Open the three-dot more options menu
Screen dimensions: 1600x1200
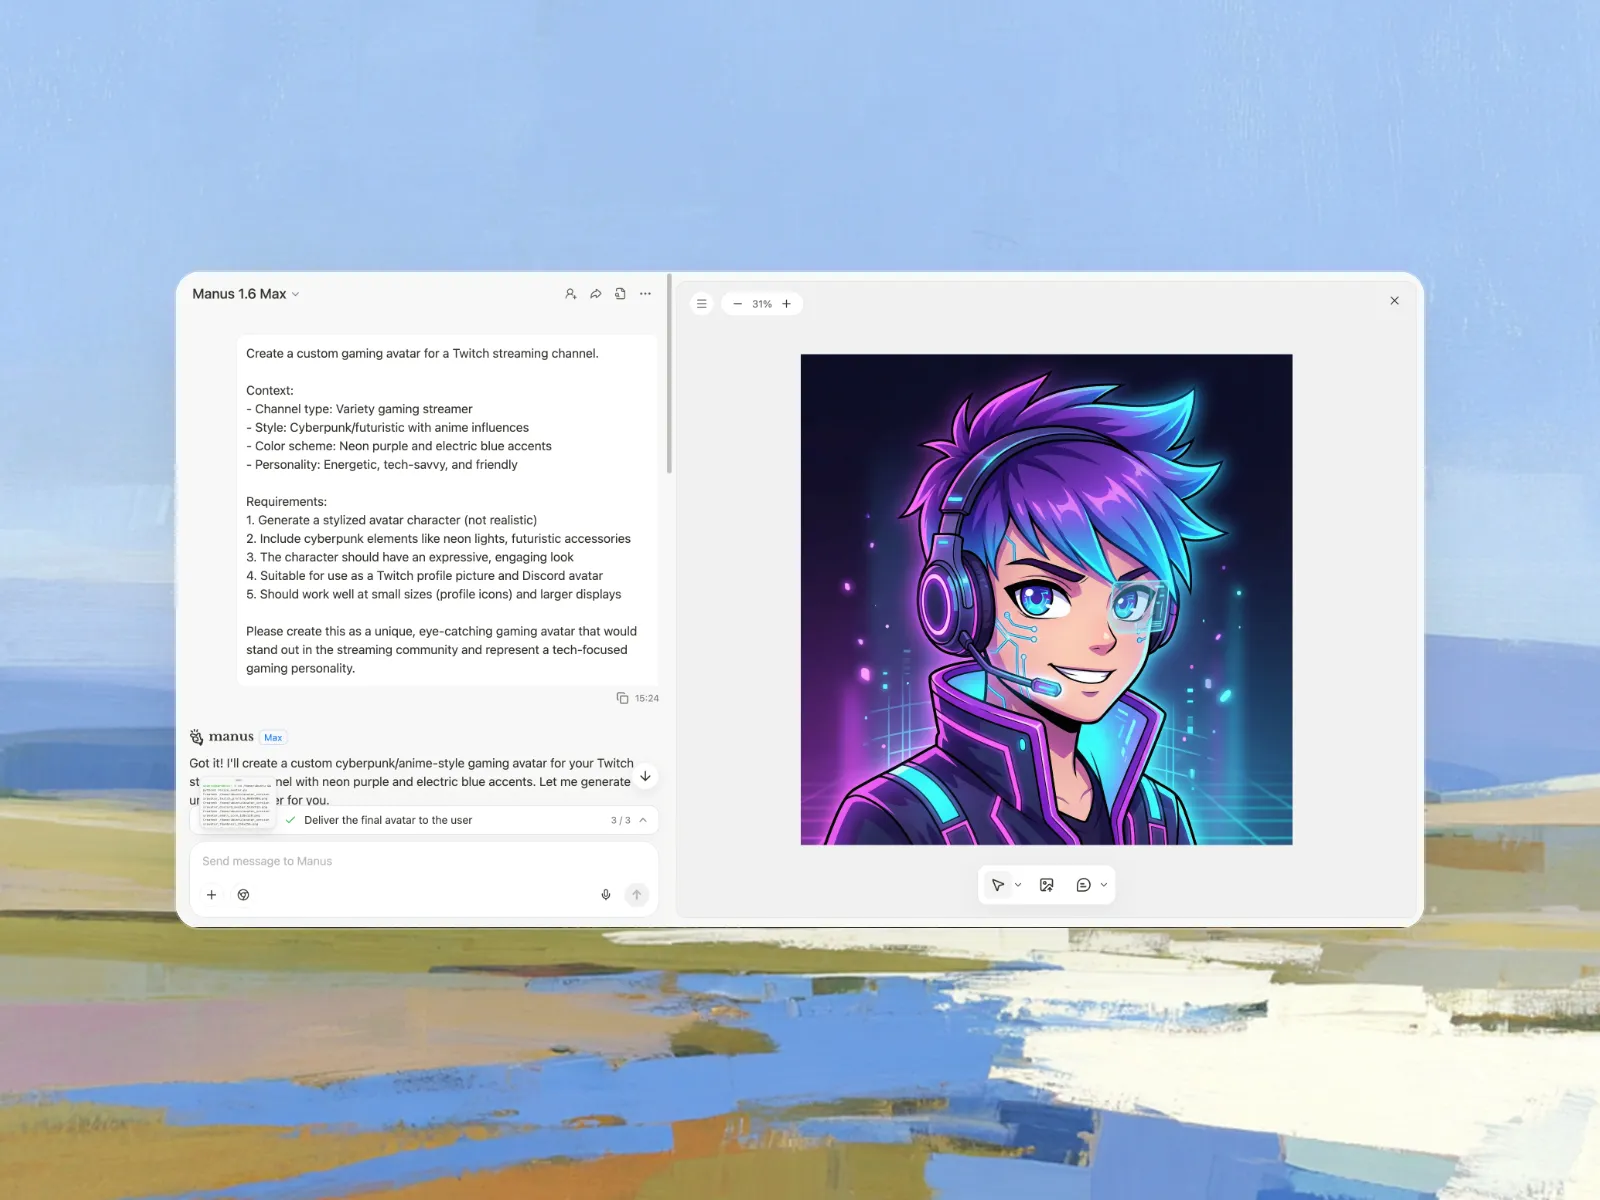point(645,294)
